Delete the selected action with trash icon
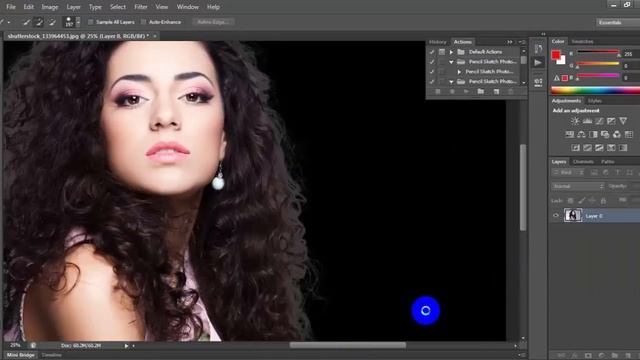The width and height of the screenshot is (640, 360). (511, 92)
